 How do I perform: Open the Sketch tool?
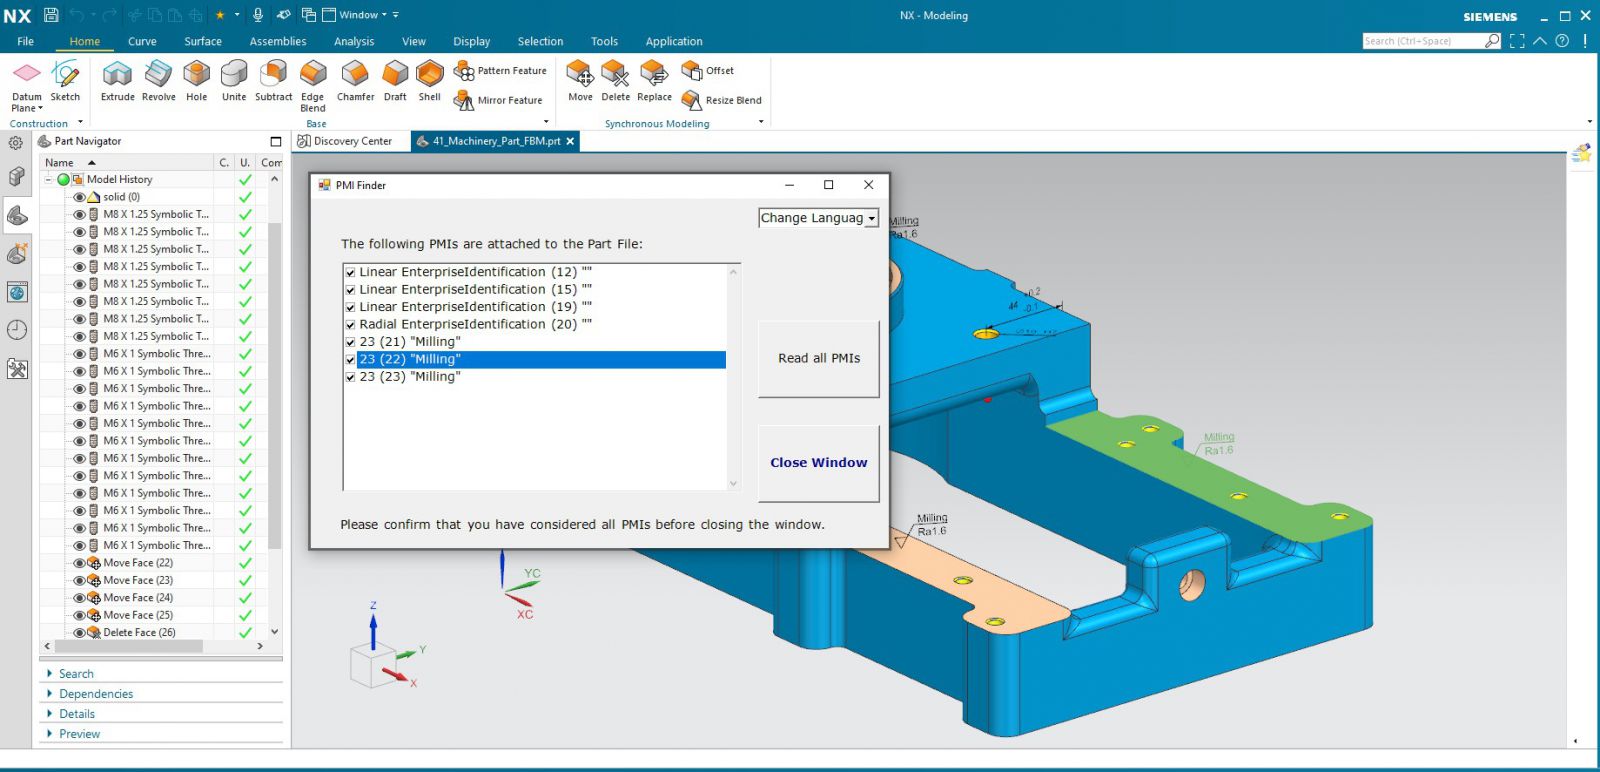(x=65, y=80)
